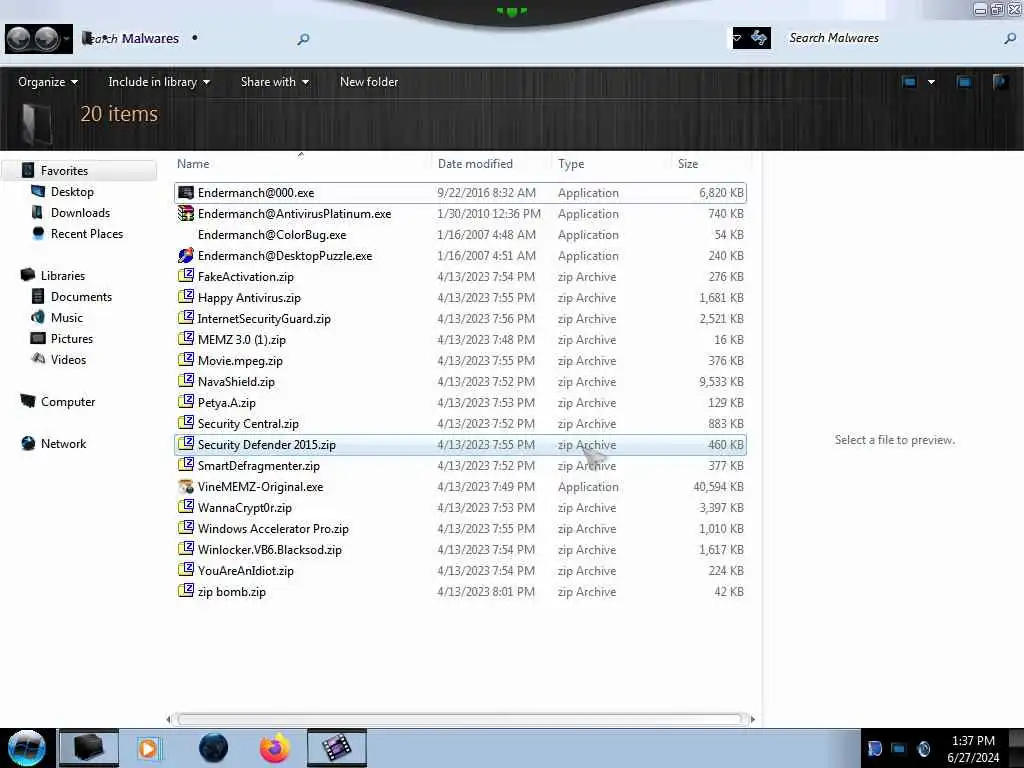Go back with the Back arrow button
The image size is (1024, 768).
coord(18,39)
